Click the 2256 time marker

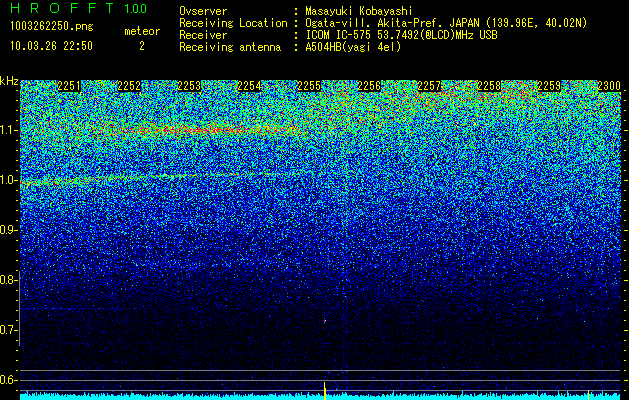tap(369, 86)
